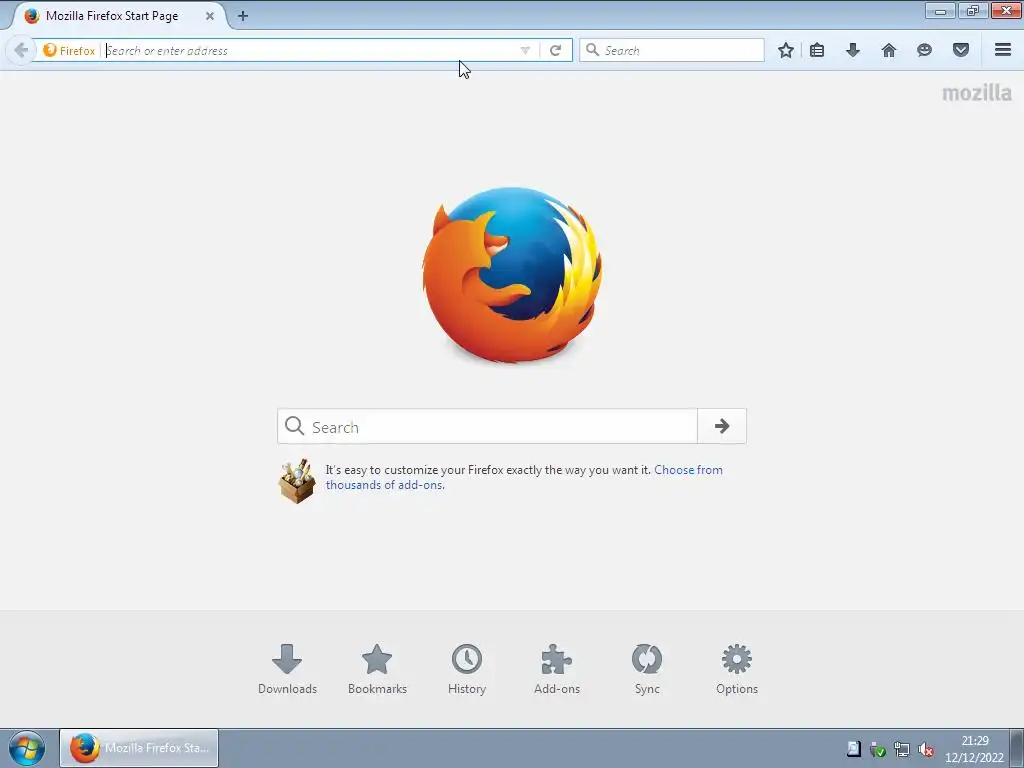Click the Mozilla Firefox taskbar button
The image size is (1024, 768).
(139, 748)
